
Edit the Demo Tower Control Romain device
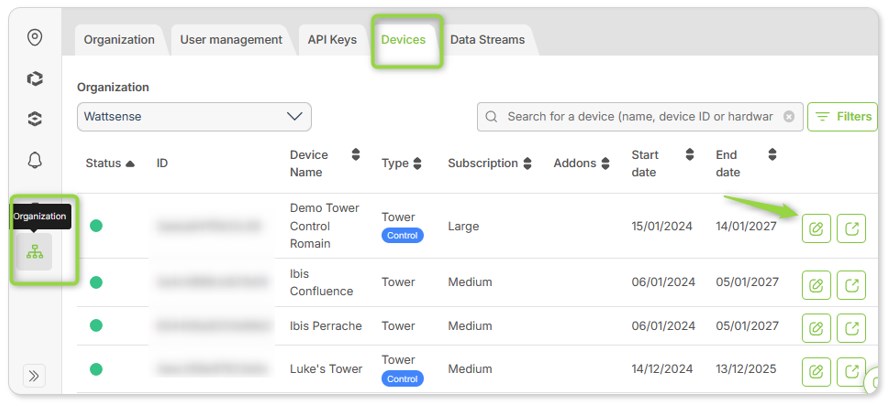(816, 229)
